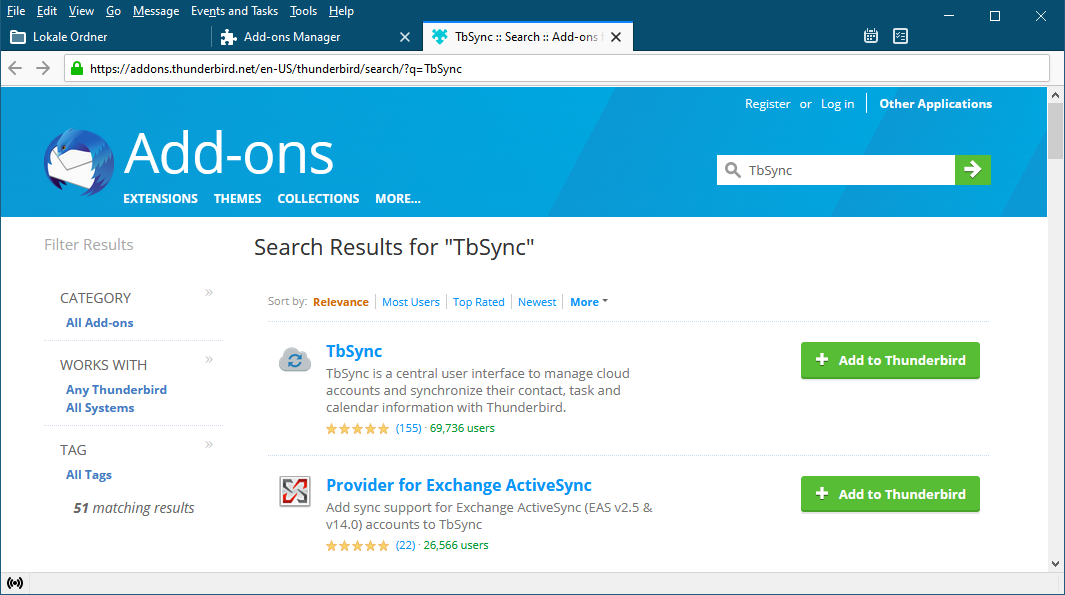Open the More sort options dropdown
The height and width of the screenshot is (595, 1065).
click(589, 302)
